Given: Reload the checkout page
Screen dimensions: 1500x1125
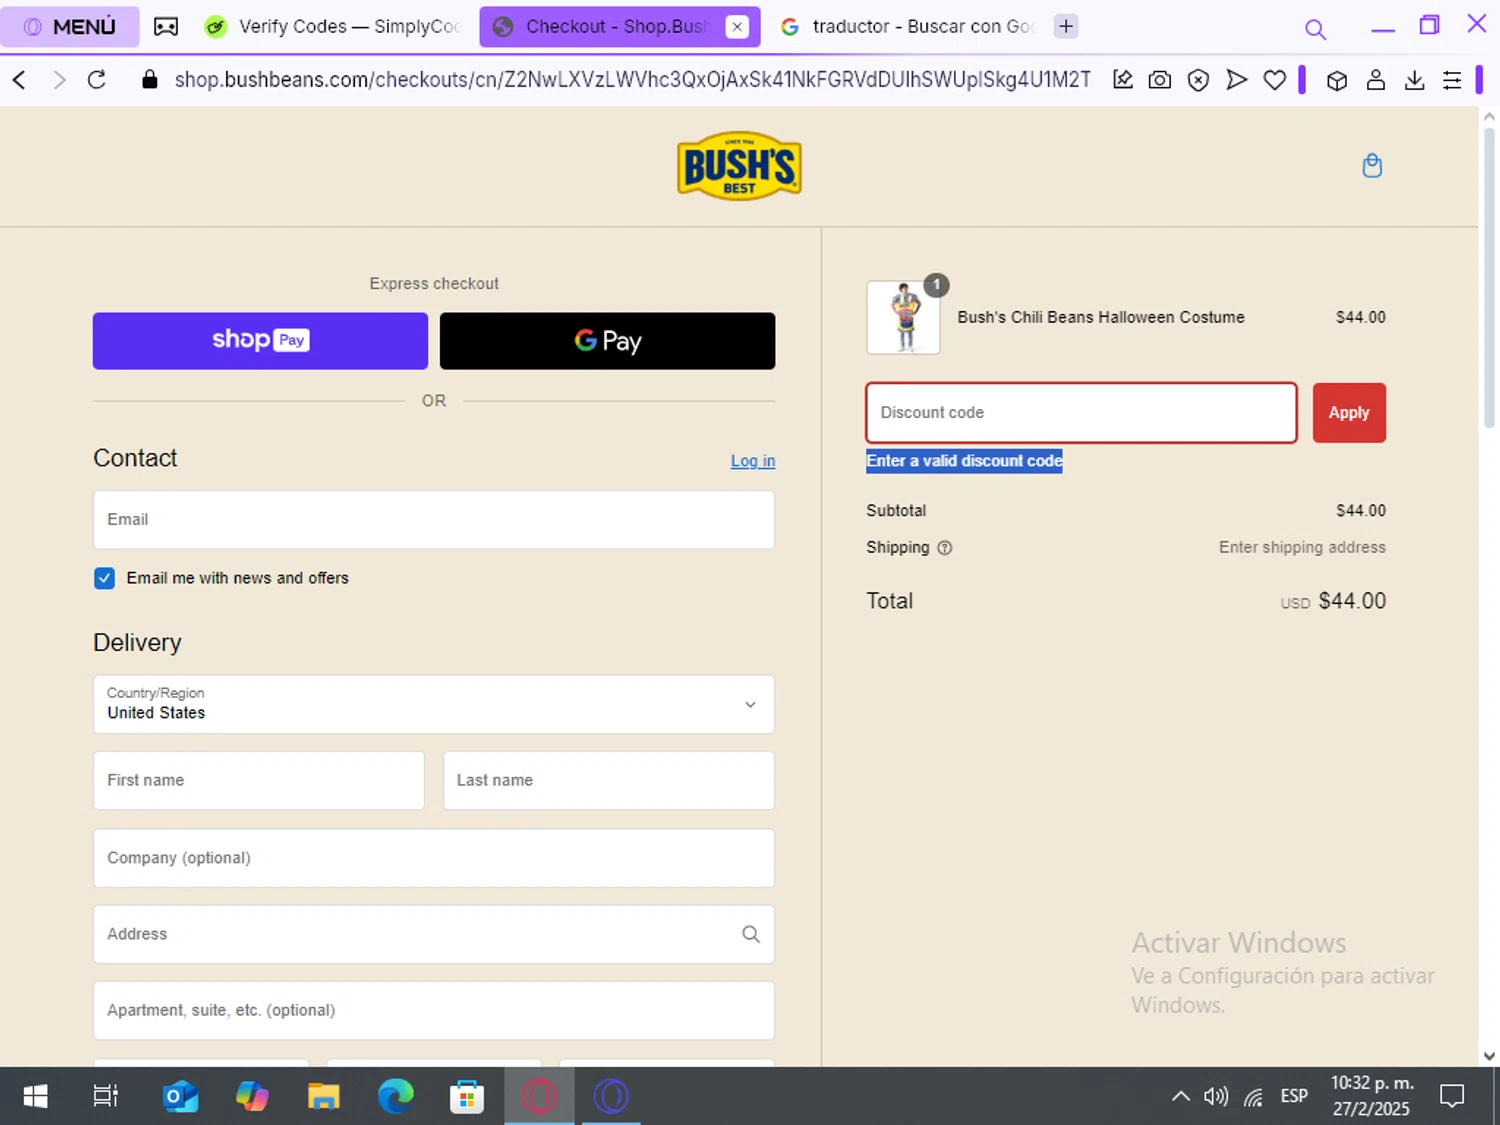Looking at the screenshot, I should (97, 80).
